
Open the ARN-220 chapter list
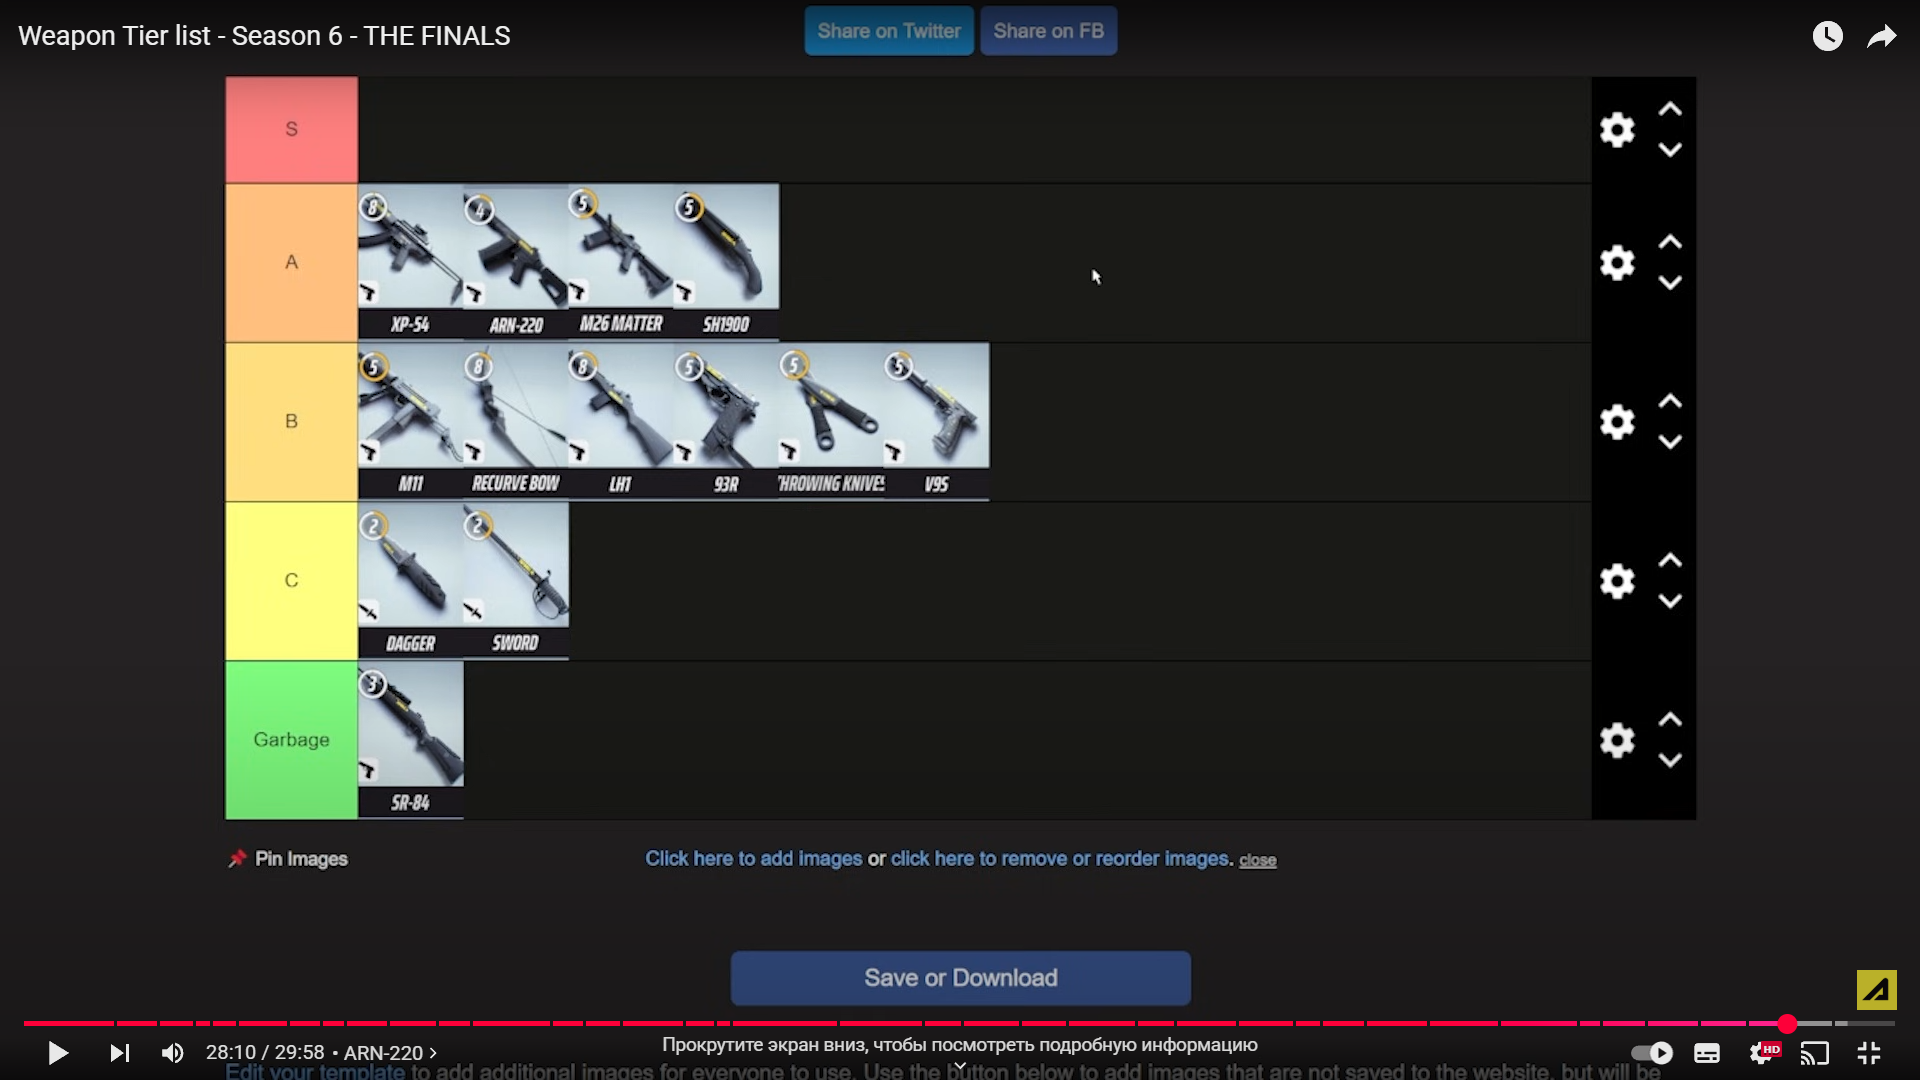[x=390, y=1053]
